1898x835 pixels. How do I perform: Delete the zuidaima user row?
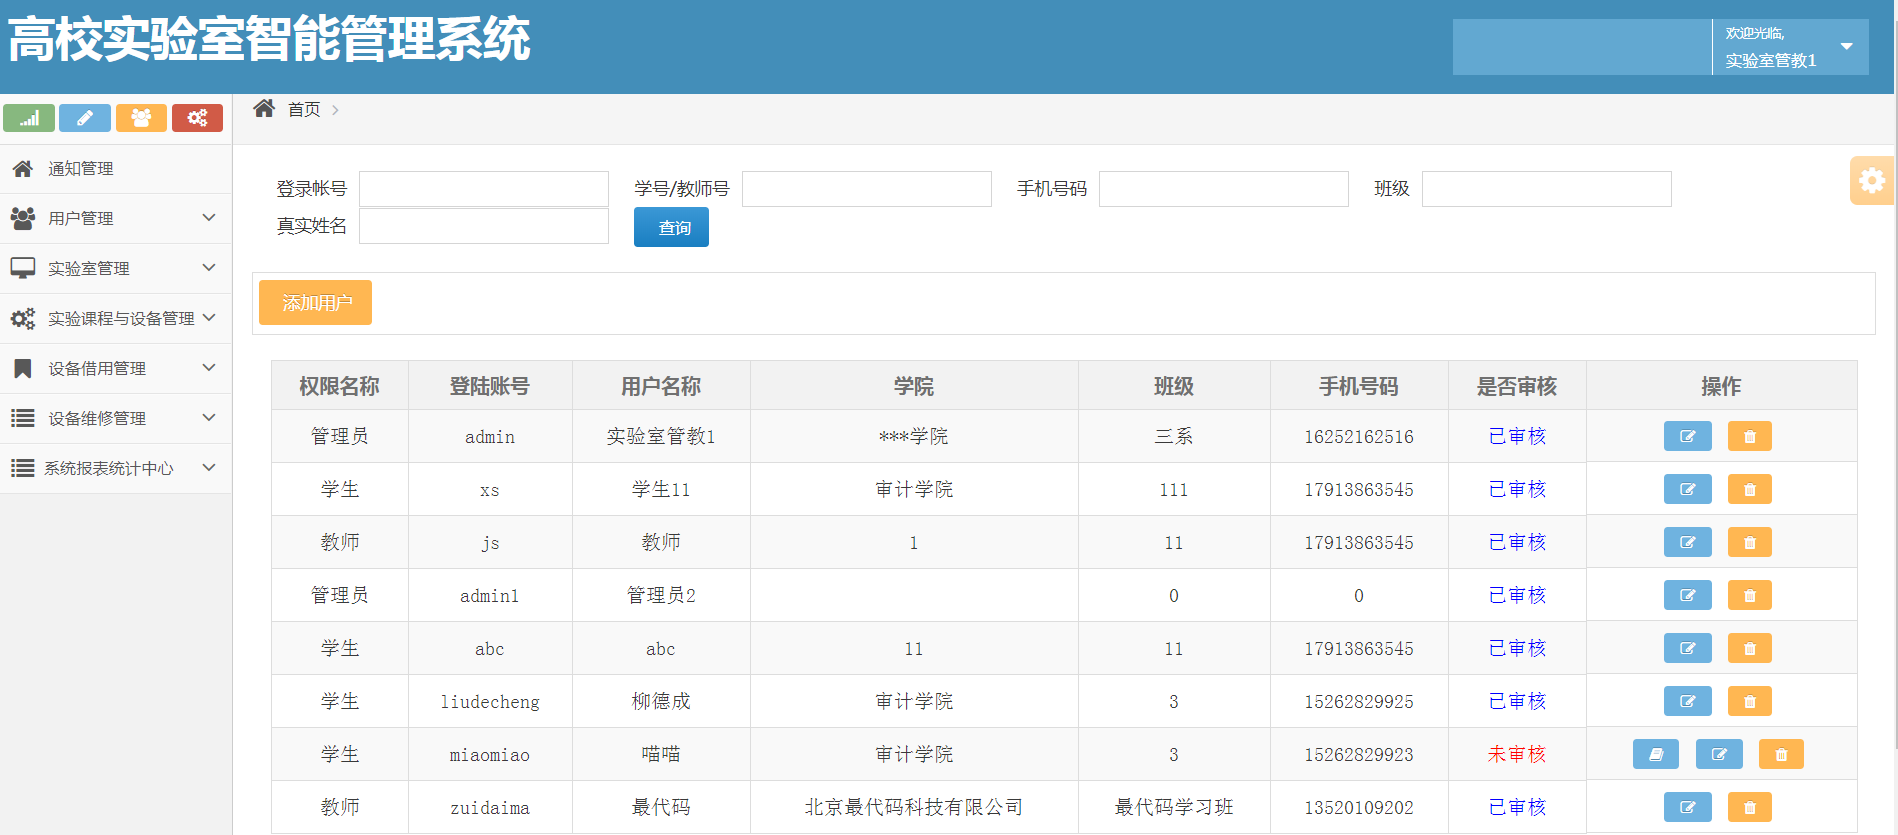point(1749,808)
